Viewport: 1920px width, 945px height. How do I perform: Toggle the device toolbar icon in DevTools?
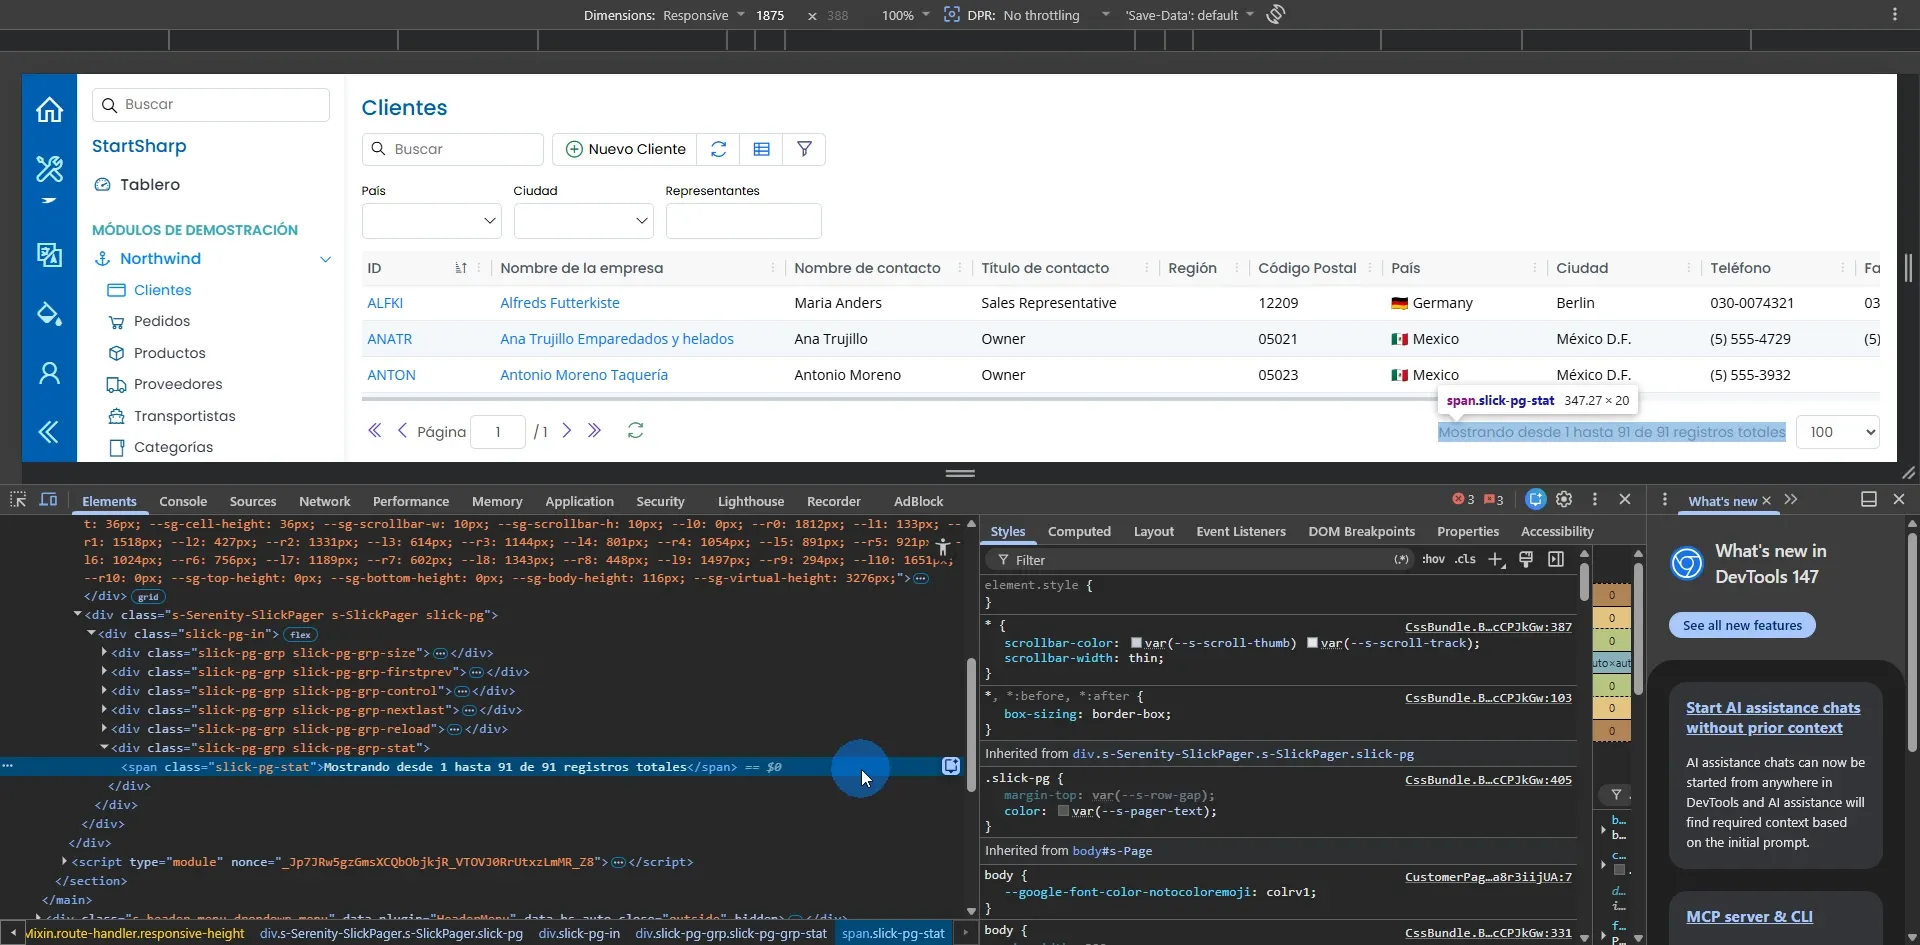point(48,500)
